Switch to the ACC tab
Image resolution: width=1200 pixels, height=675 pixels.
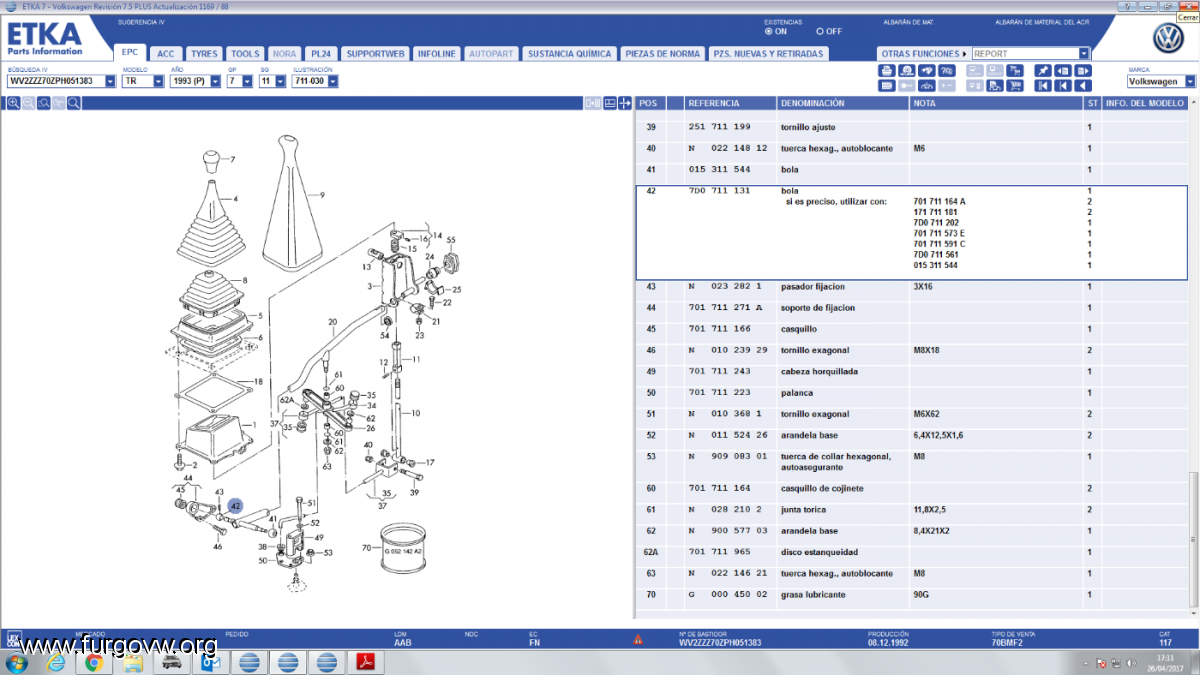pos(166,53)
